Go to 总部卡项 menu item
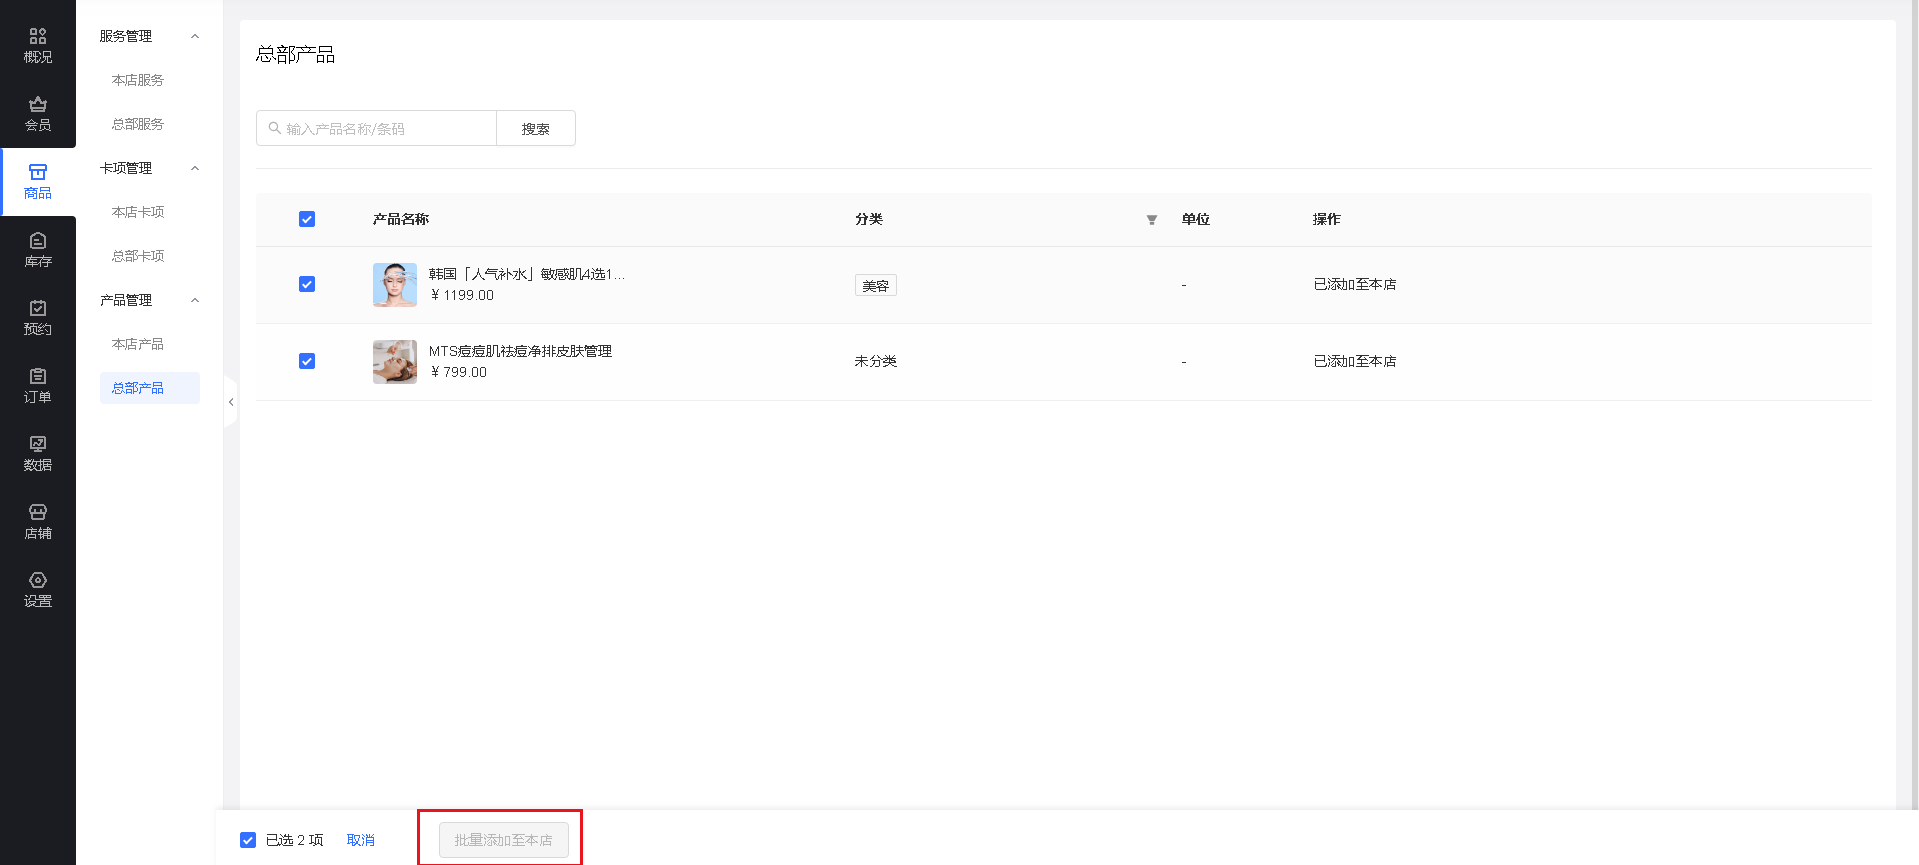 coord(138,256)
